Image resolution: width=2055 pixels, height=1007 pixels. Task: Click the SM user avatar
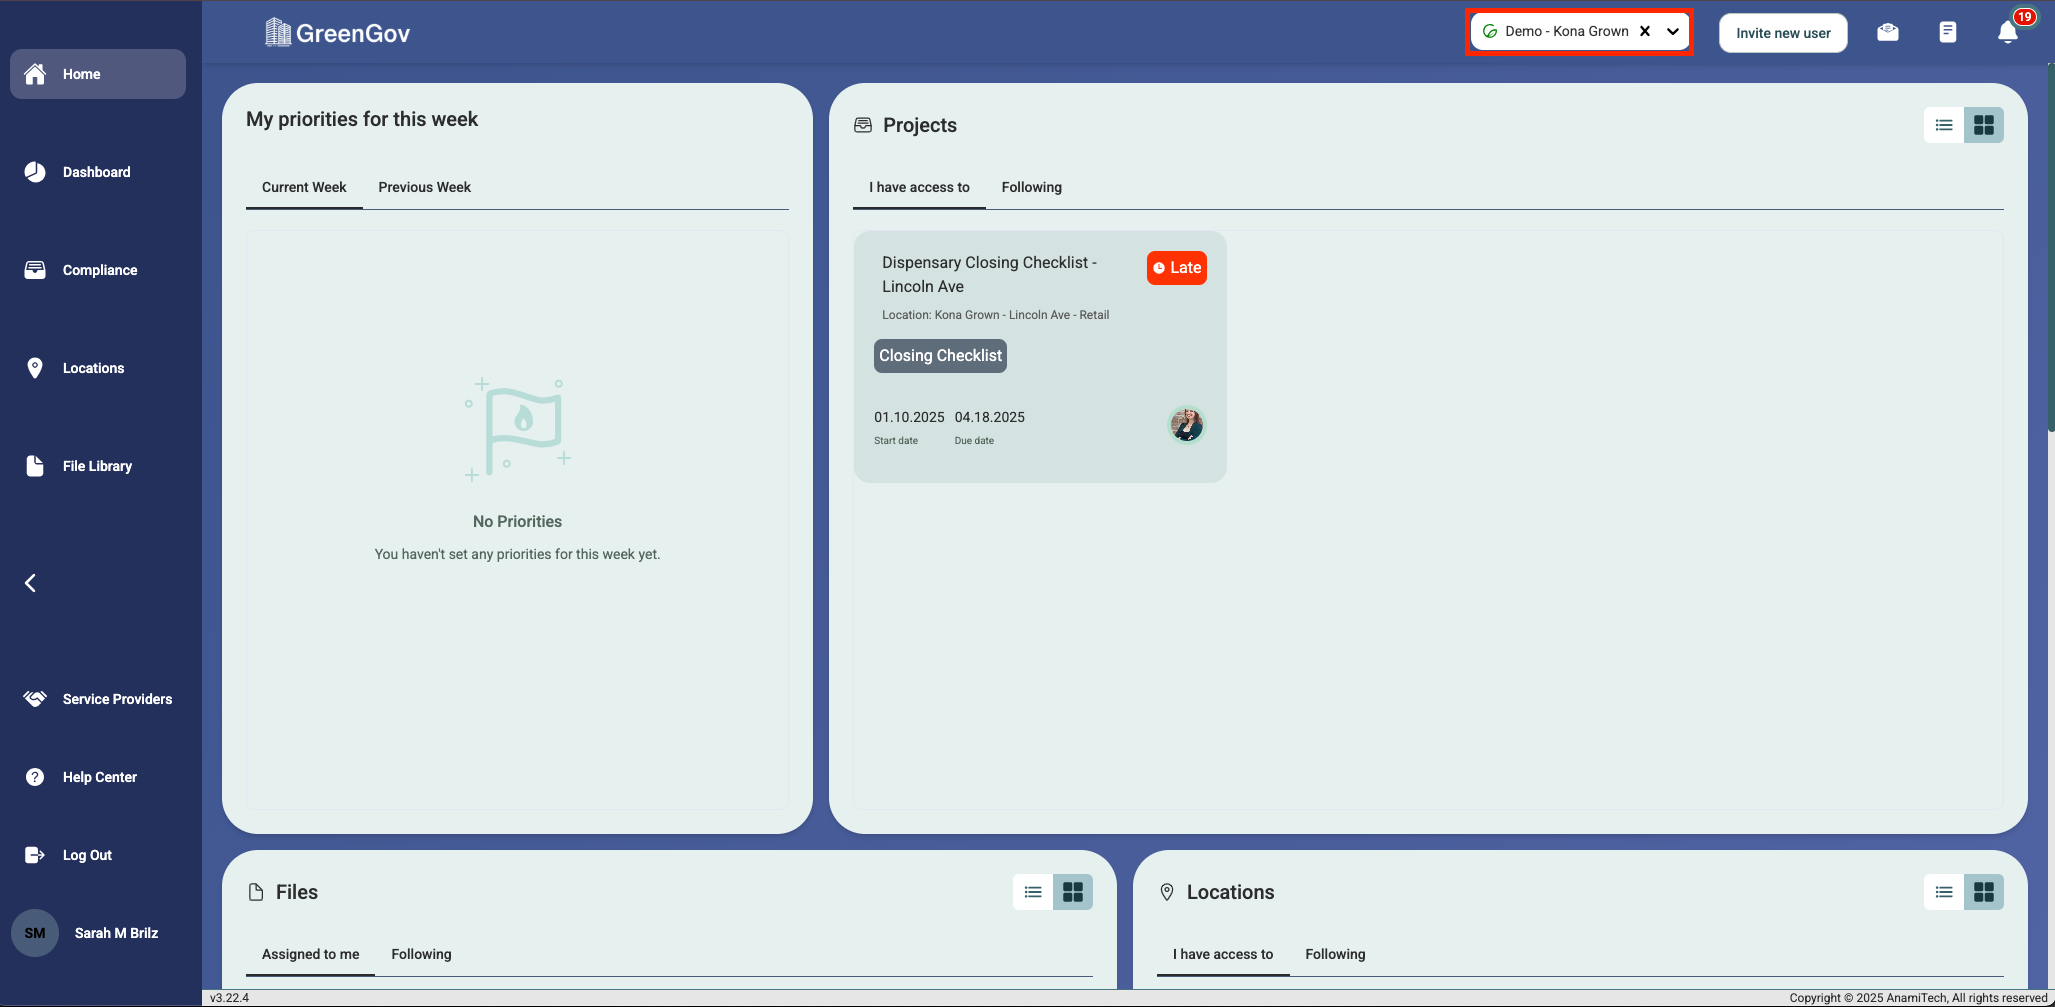pos(35,933)
